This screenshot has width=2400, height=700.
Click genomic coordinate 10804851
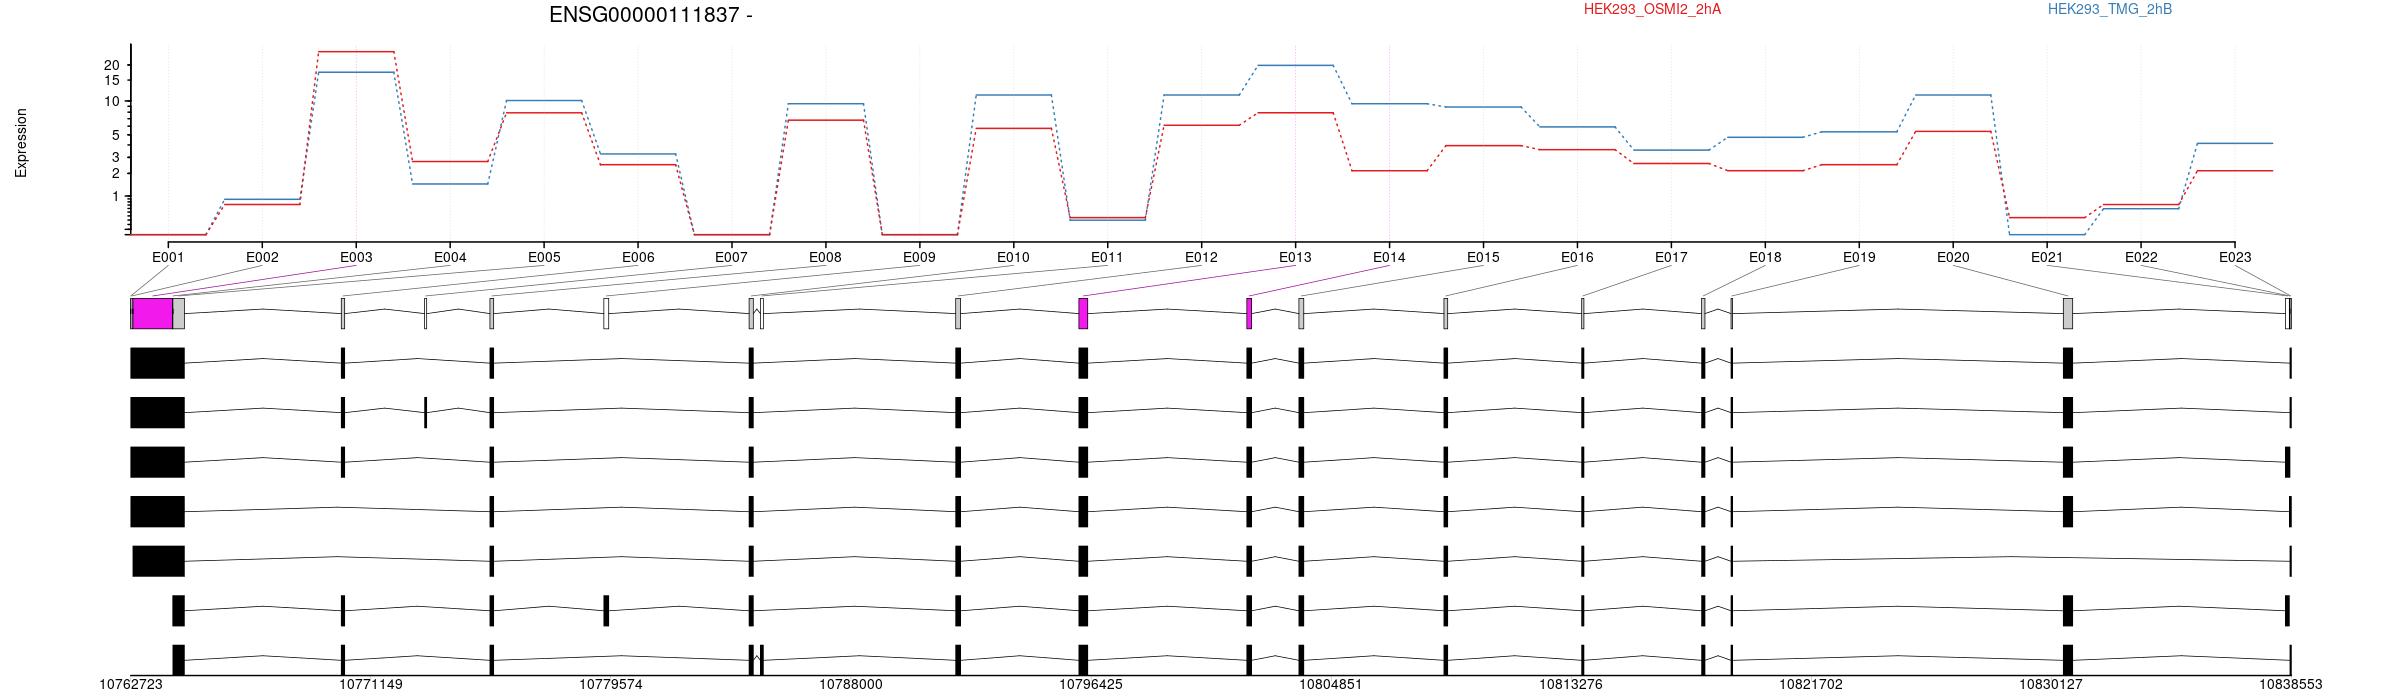1331,685
